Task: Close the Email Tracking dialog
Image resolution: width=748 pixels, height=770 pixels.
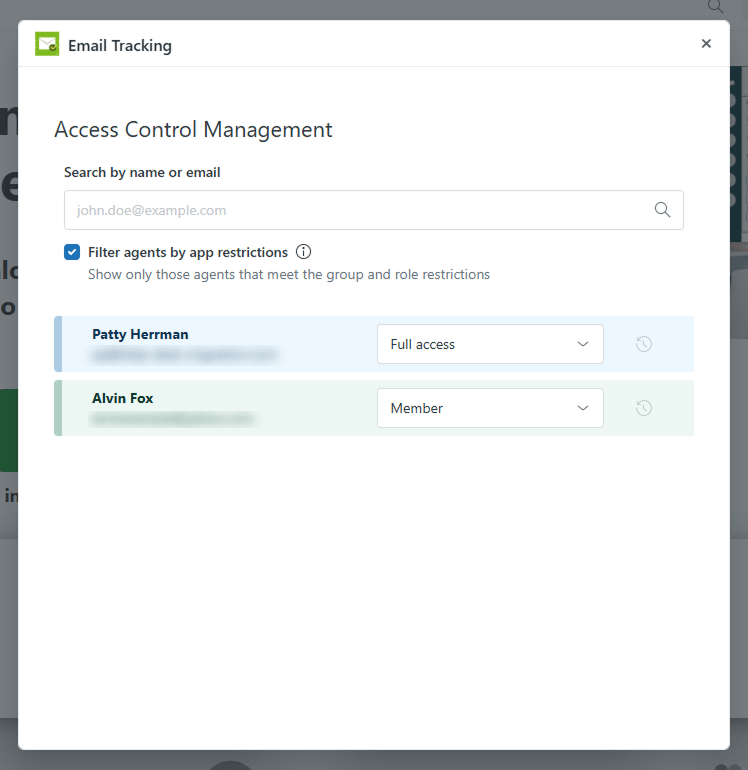Action: coord(706,44)
